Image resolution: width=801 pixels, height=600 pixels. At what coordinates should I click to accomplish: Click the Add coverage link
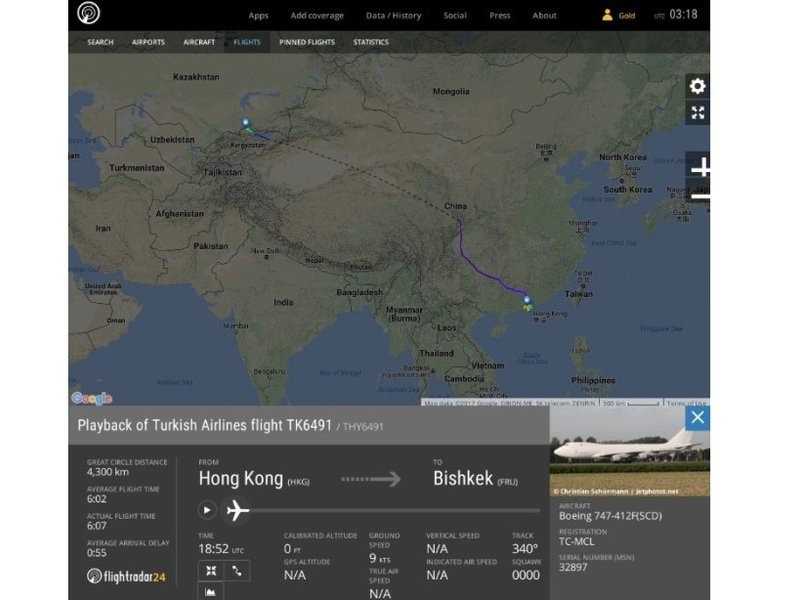[317, 16]
